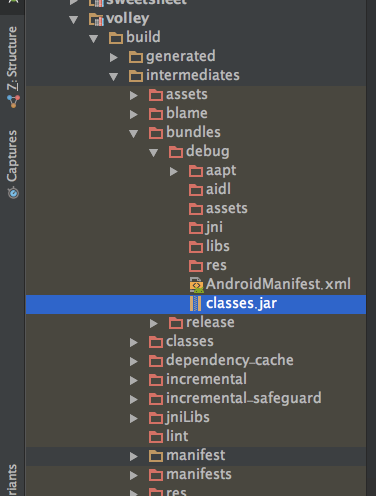Click the classes.jar archive file icon
376x496 pixels.
pyautogui.click(x=195, y=304)
